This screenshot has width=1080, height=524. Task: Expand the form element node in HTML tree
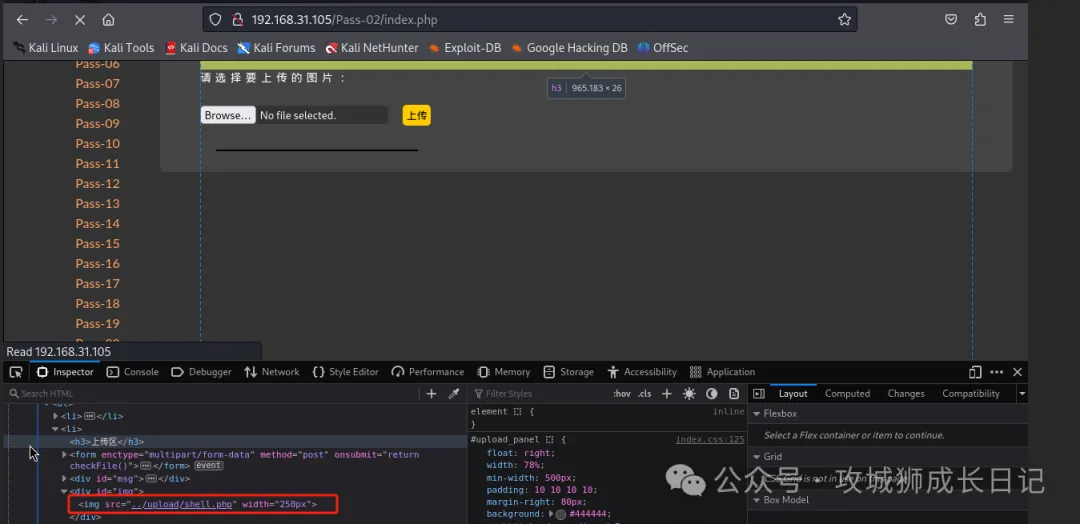point(64,455)
